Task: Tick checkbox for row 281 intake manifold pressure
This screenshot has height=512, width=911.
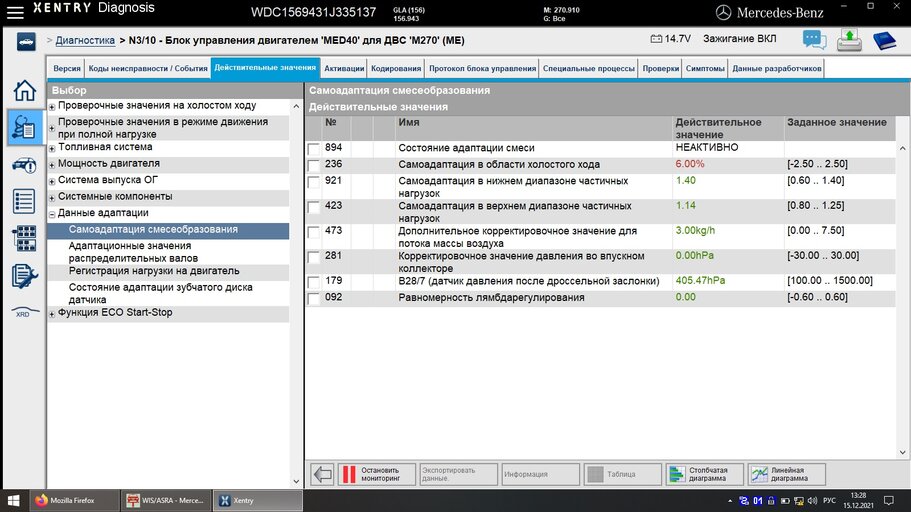Action: coord(314,257)
